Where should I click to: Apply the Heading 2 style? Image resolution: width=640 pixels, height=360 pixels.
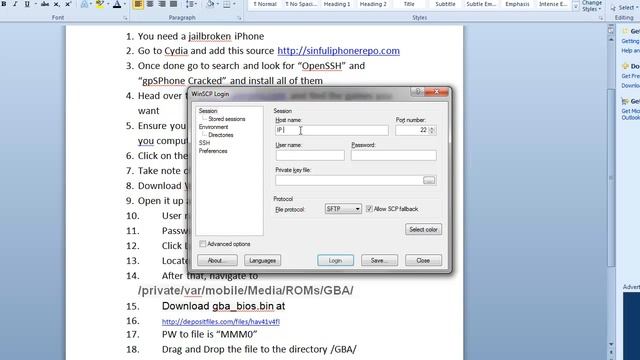point(373,4)
